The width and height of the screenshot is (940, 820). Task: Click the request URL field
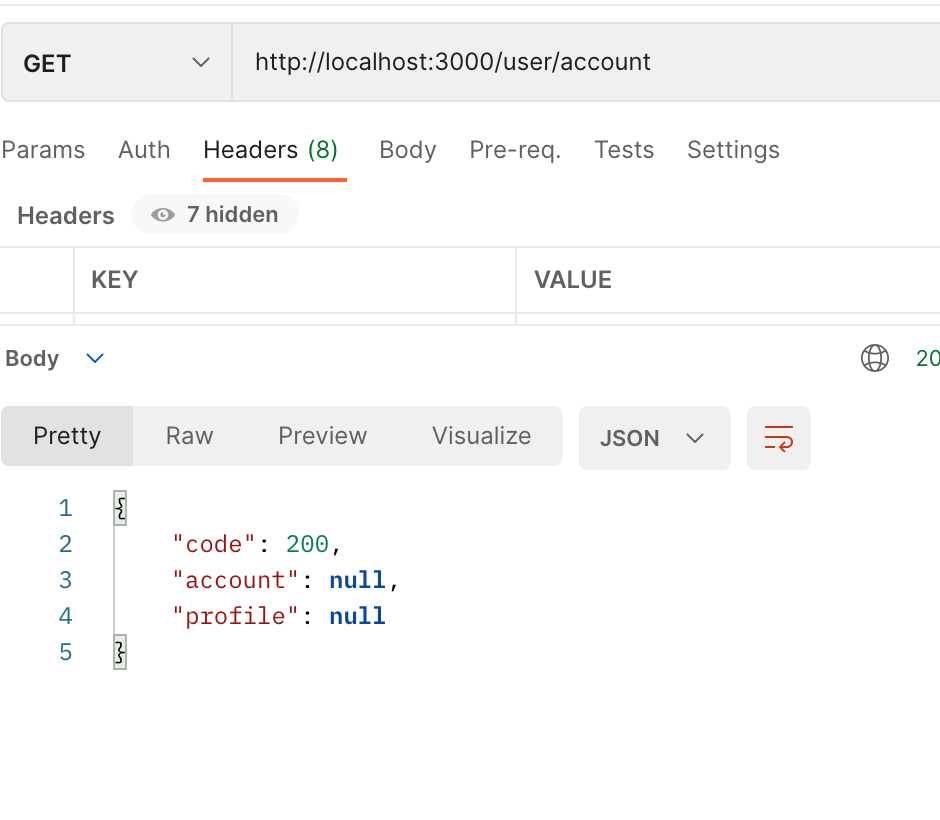(x=586, y=62)
